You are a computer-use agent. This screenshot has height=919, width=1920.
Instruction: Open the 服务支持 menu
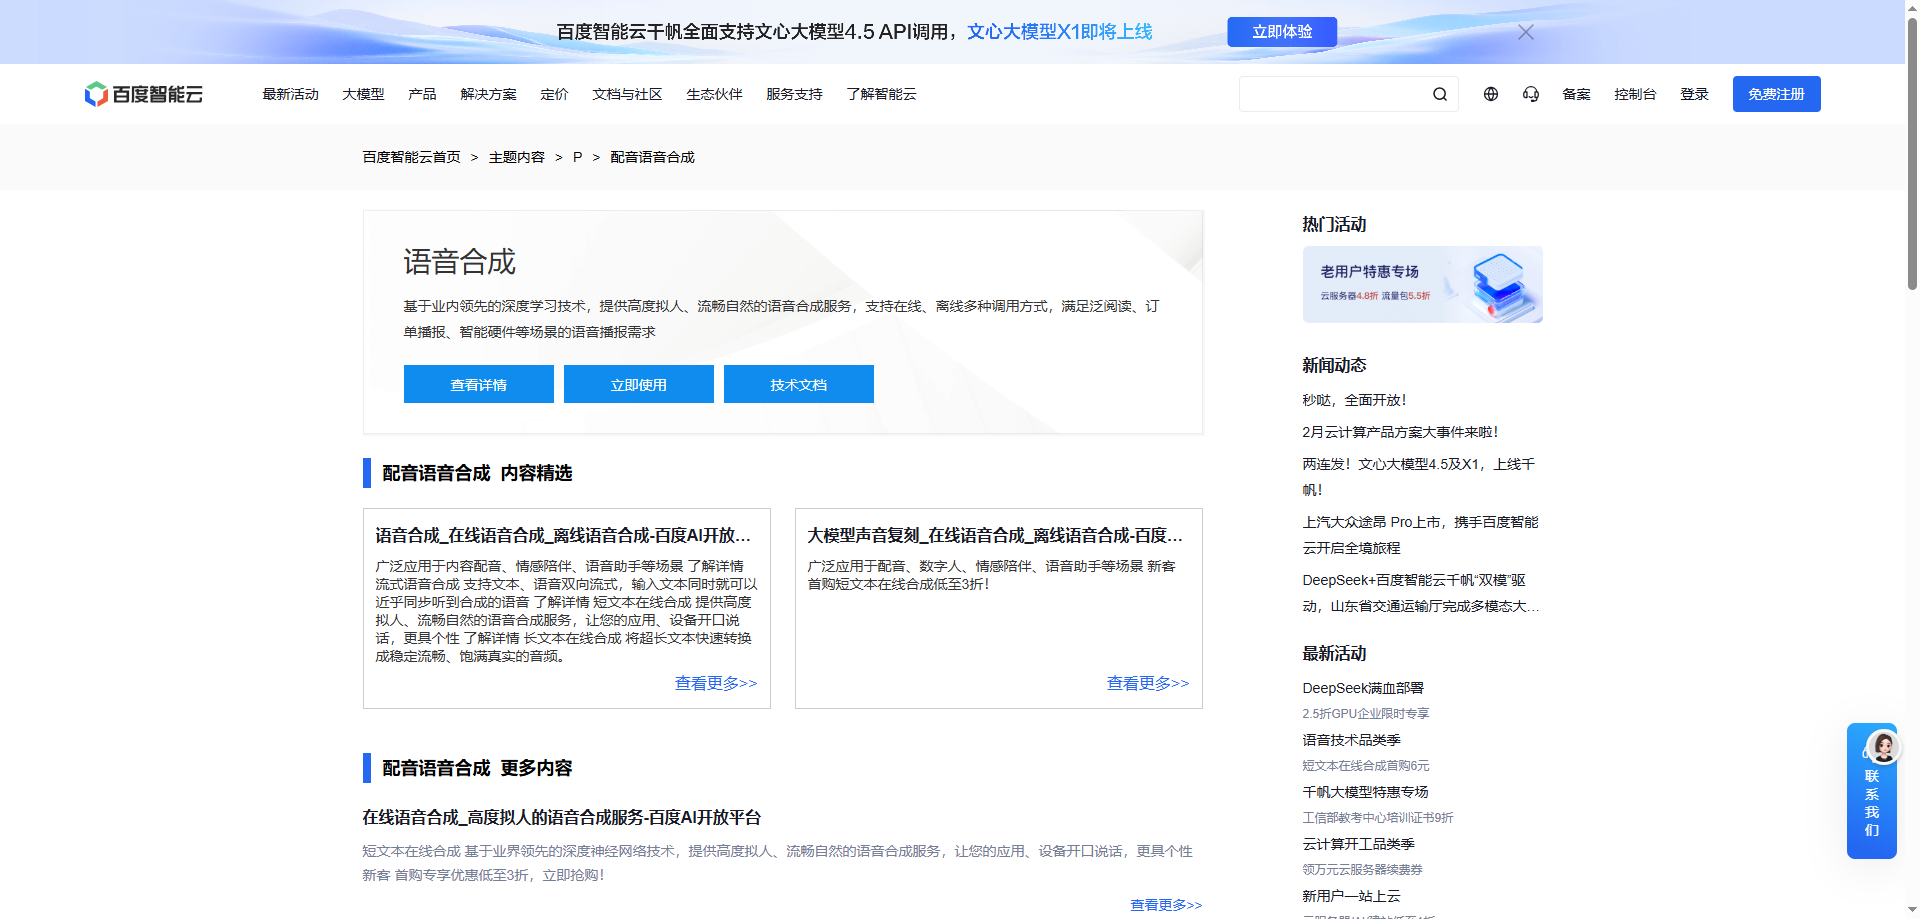[x=794, y=94]
